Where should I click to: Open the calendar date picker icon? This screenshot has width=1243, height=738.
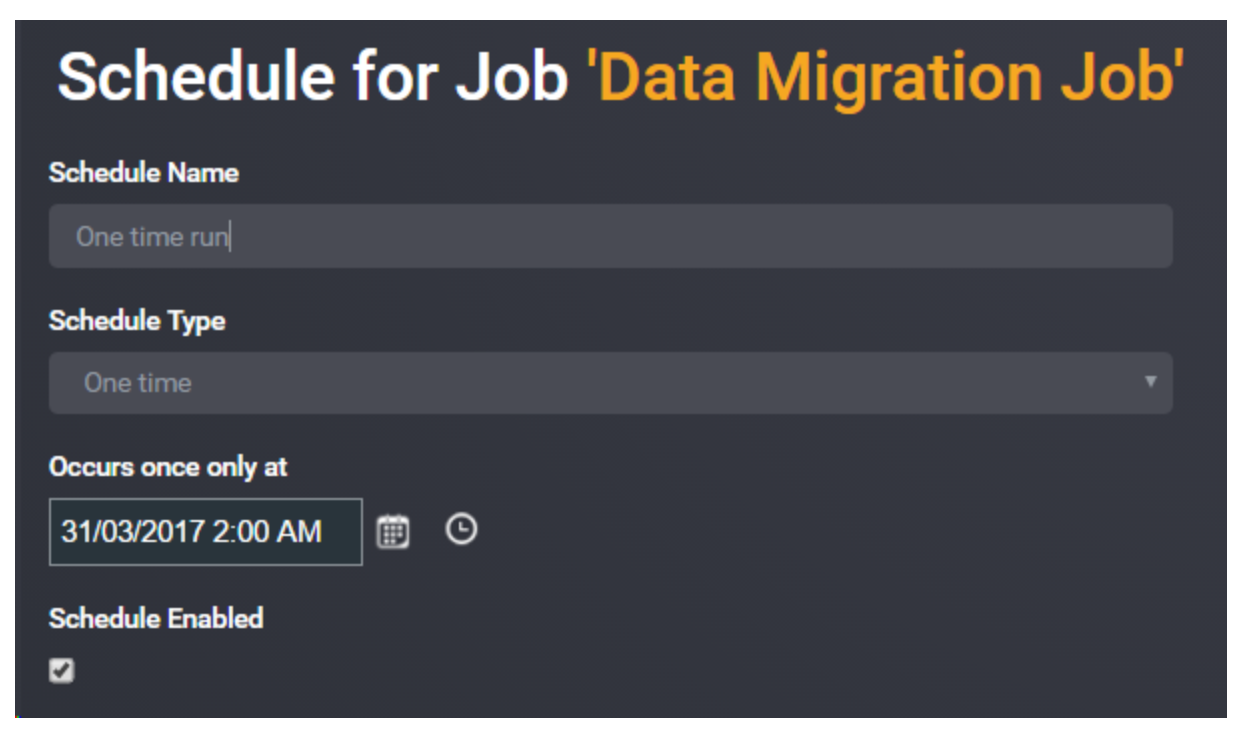tap(393, 532)
